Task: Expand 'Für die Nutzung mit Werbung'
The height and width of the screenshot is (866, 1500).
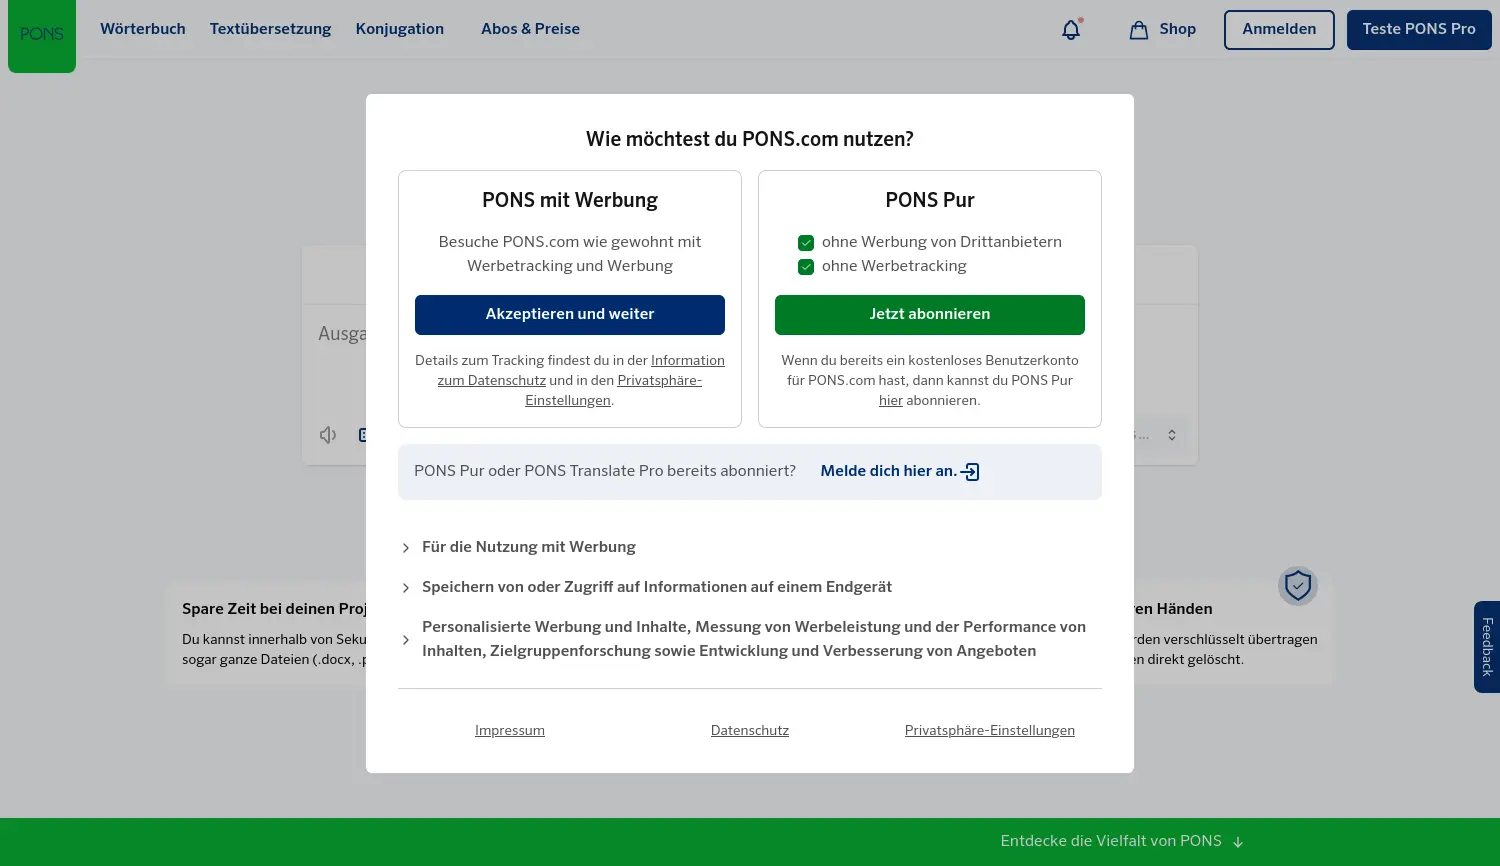Action: pos(406,548)
